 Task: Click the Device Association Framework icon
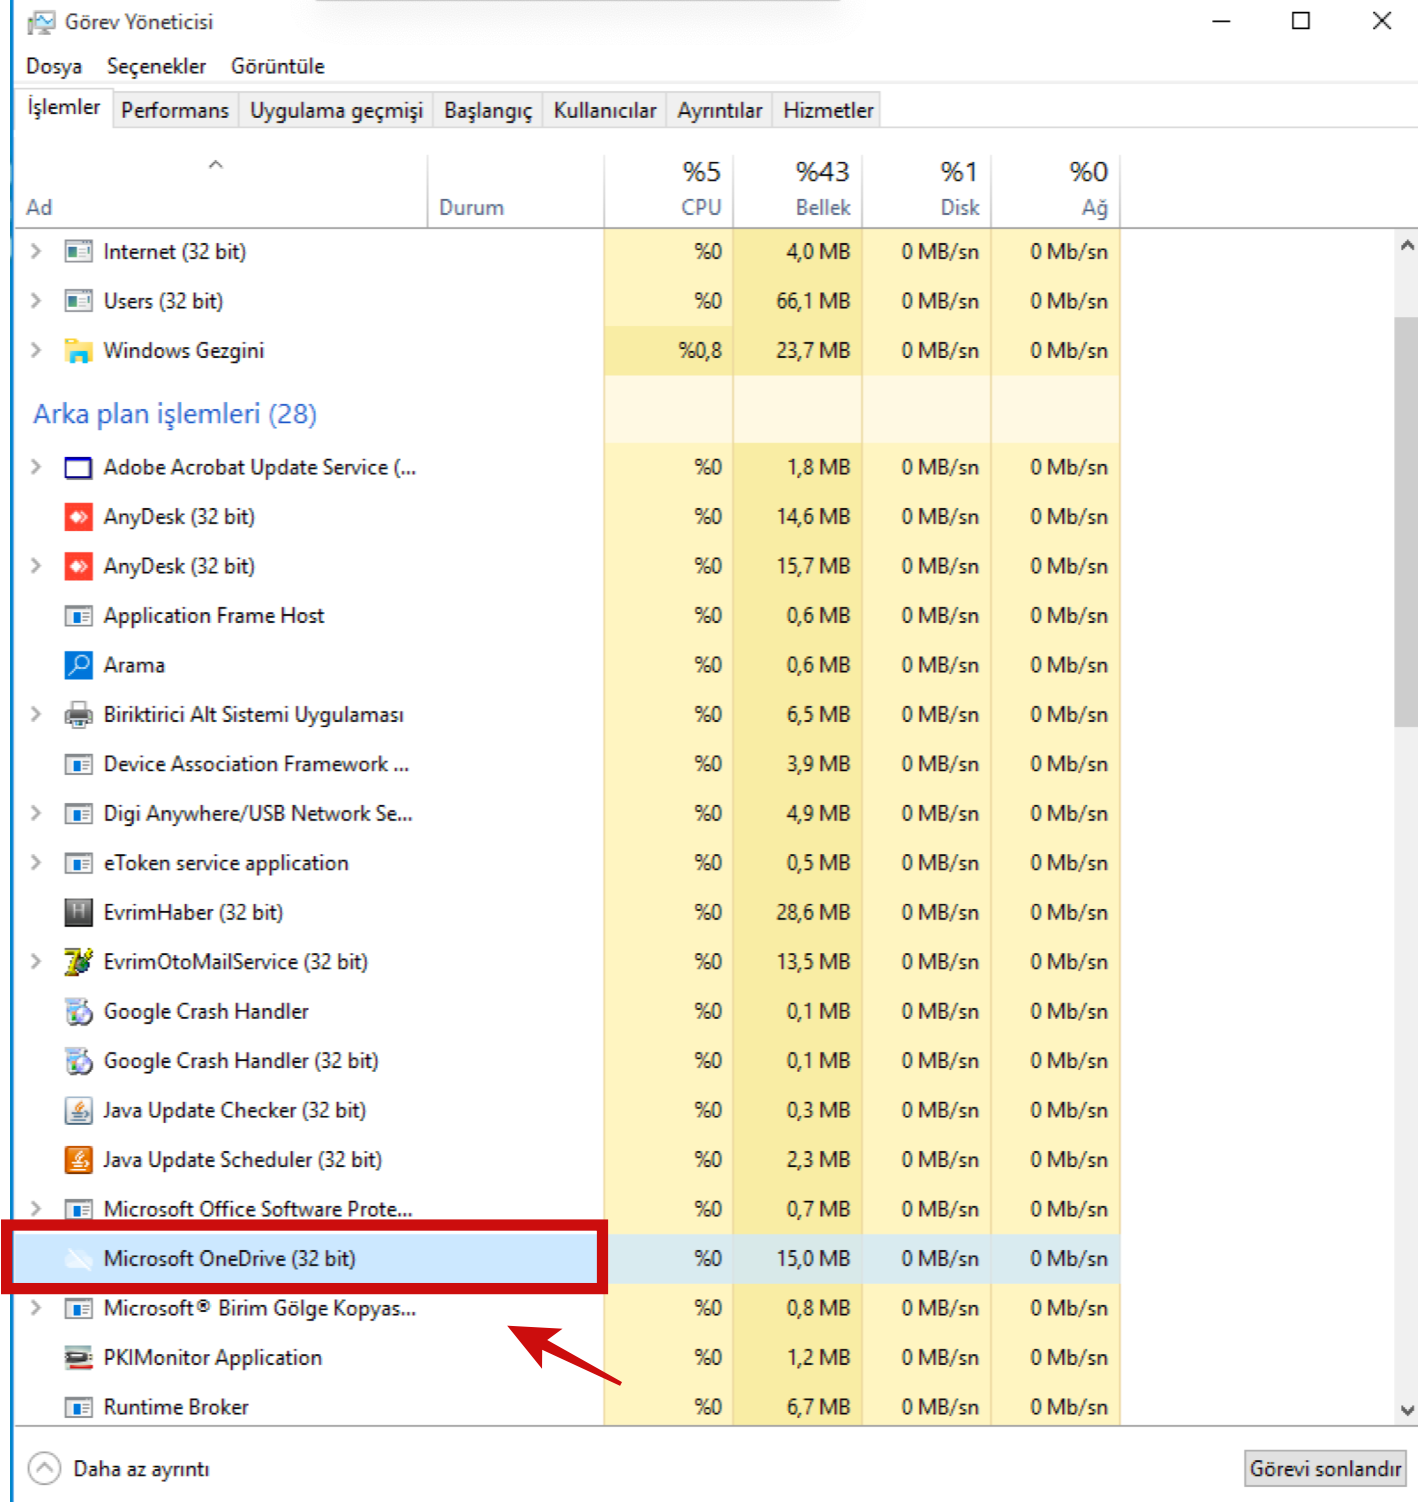tap(78, 764)
